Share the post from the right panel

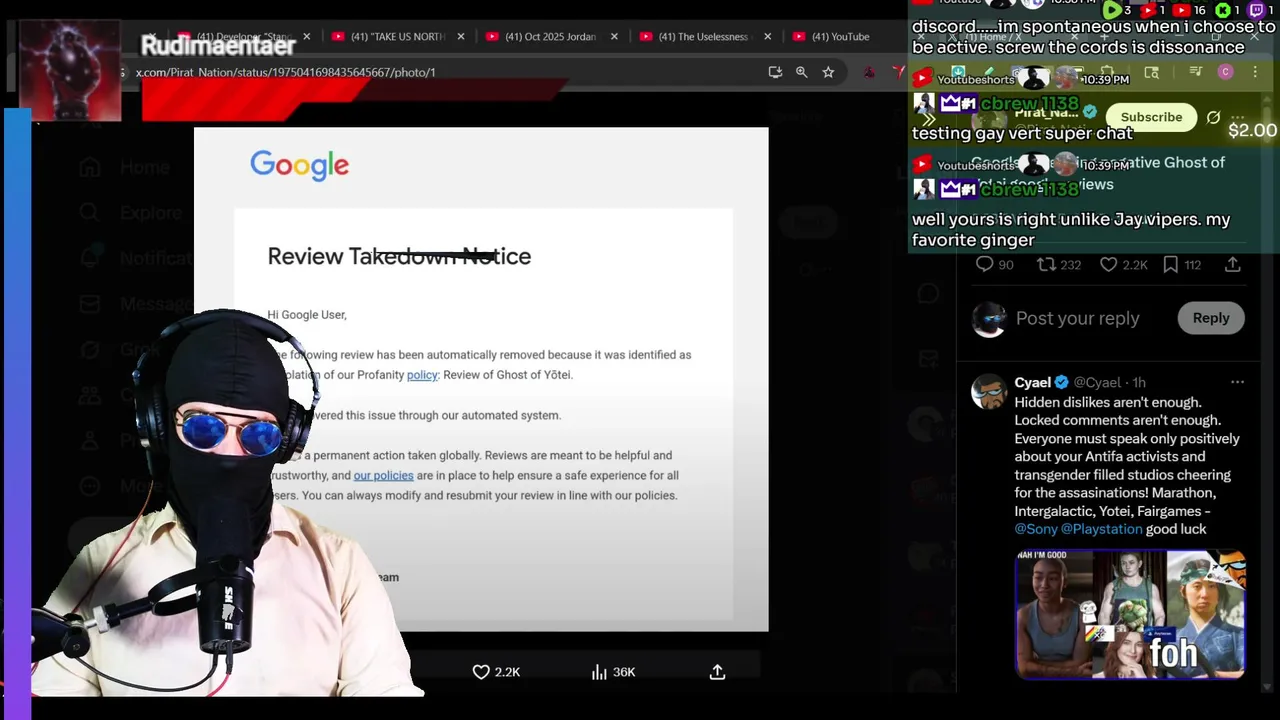pos(1233,265)
